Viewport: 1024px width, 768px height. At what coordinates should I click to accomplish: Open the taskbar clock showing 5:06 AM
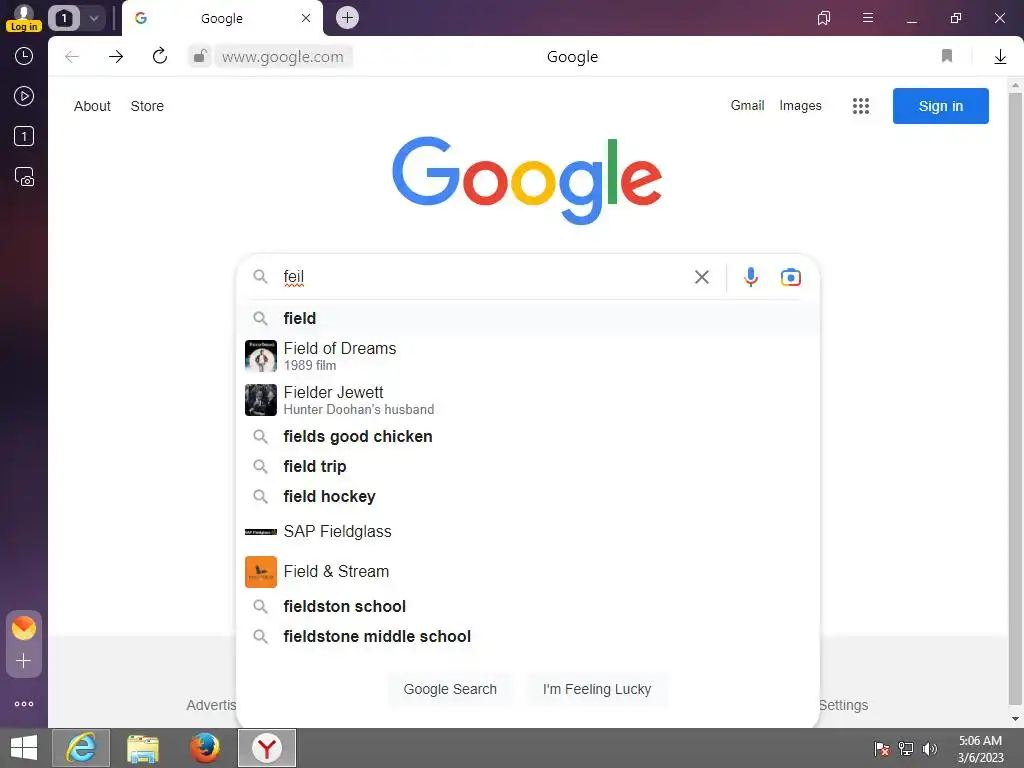pyautogui.click(x=980, y=748)
